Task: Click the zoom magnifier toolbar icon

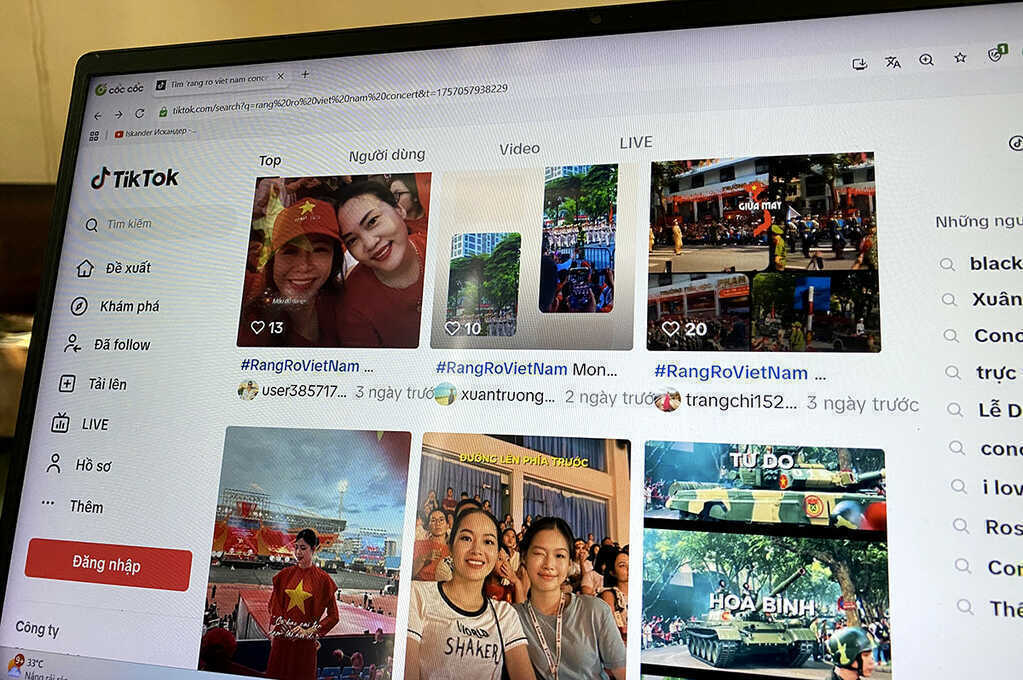Action: pos(926,60)
